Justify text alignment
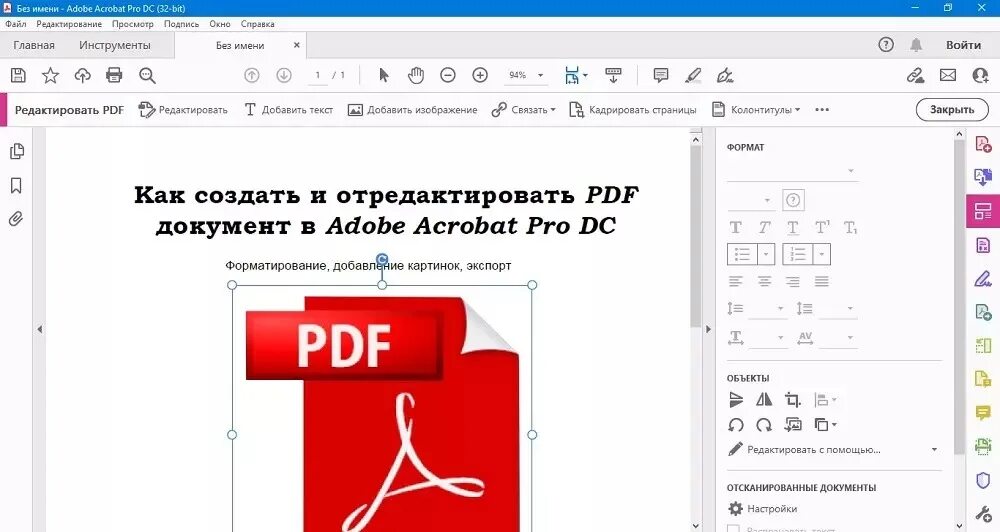 click(x=821, y=281)
